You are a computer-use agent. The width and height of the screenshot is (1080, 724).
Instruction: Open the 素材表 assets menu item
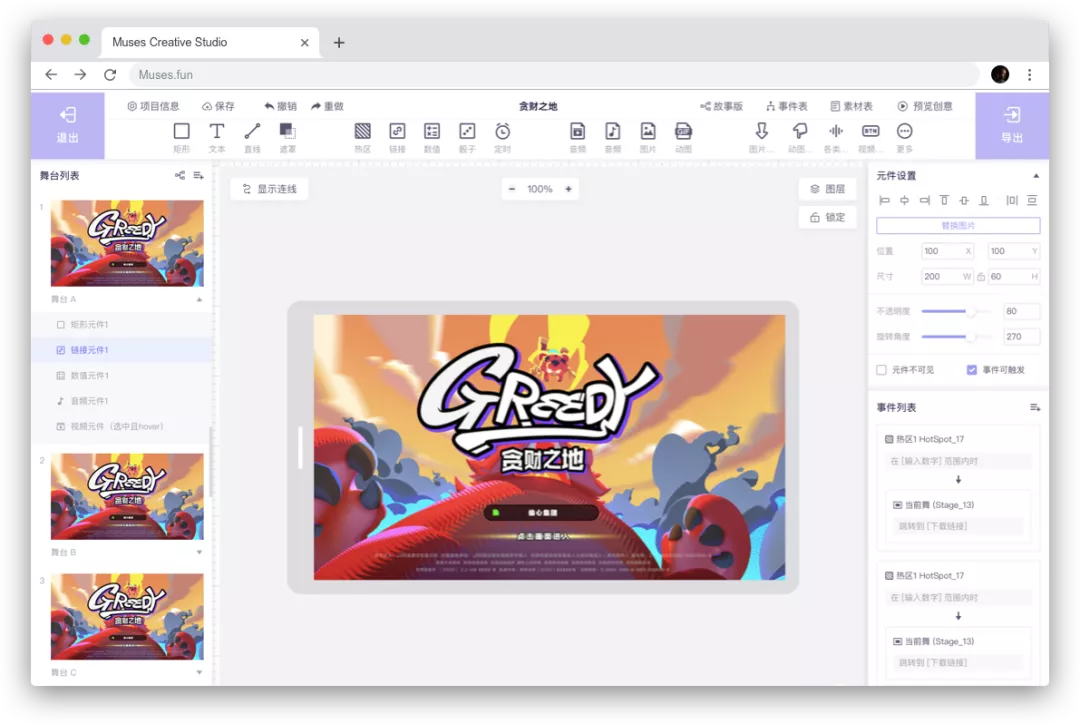pos(851,106)
